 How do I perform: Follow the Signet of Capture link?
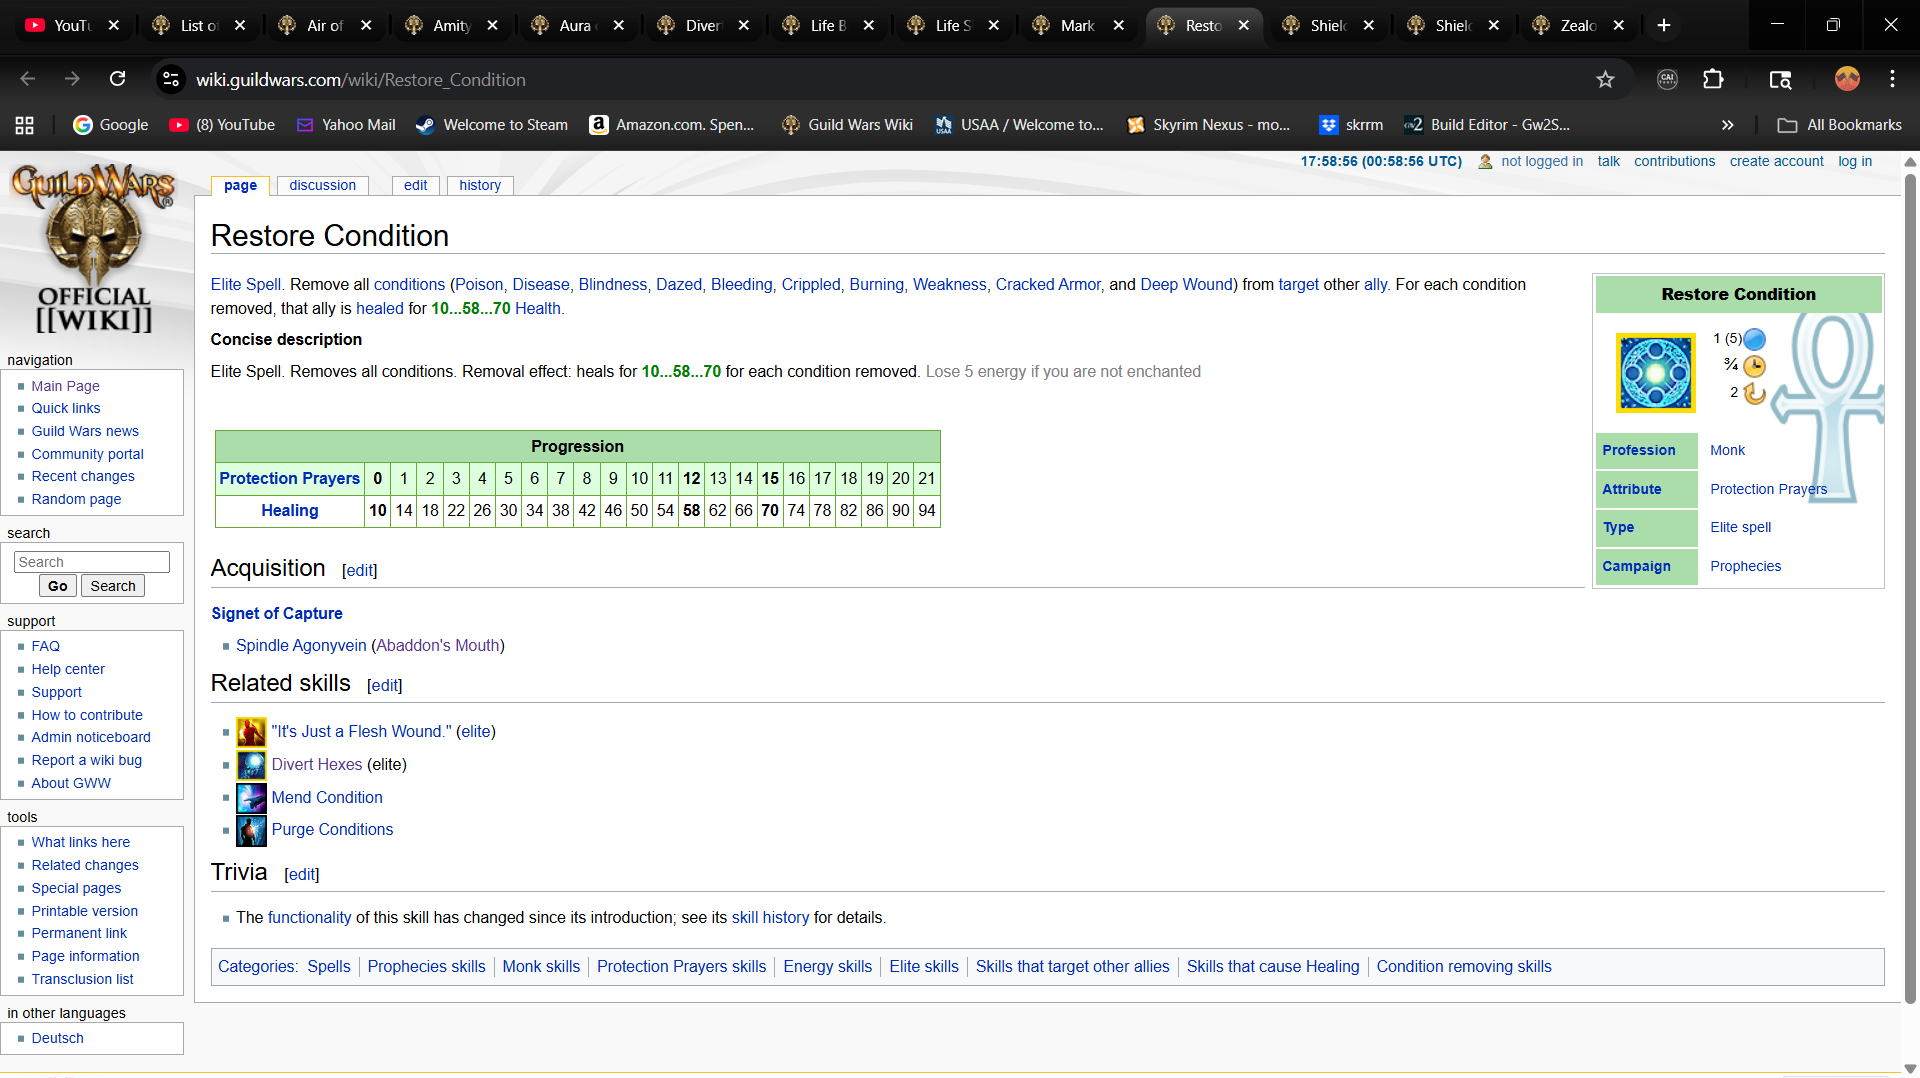tap(277, 614)
